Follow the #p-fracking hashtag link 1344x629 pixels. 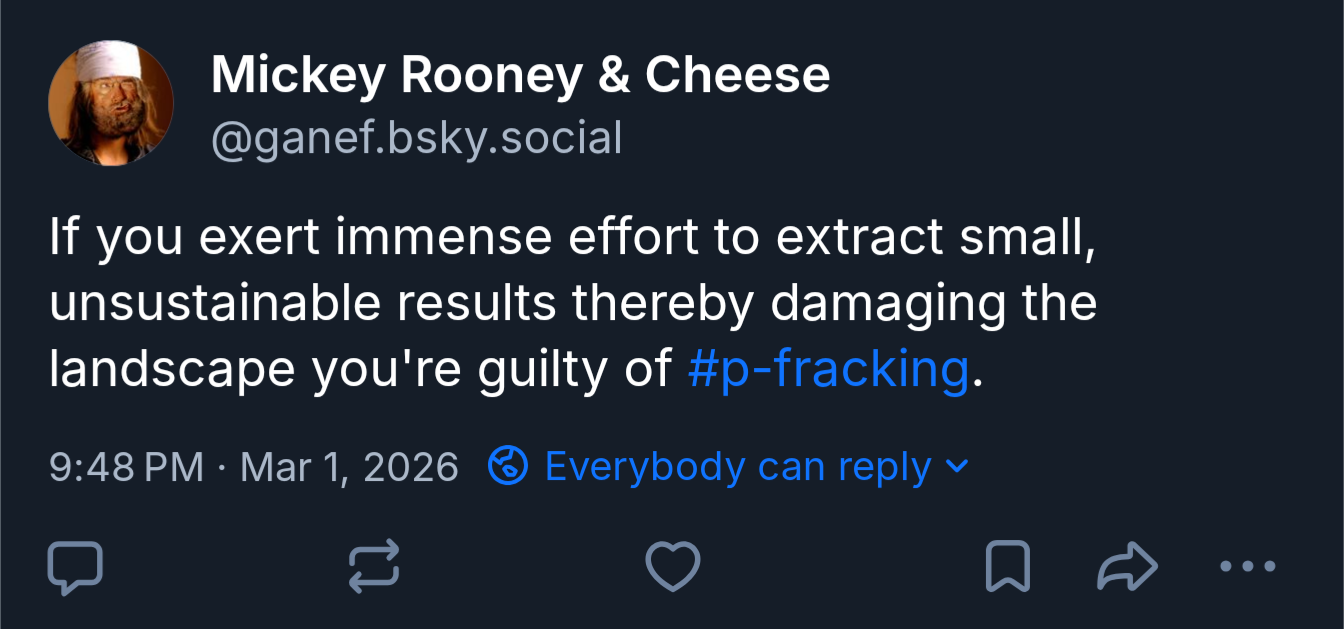828,368
